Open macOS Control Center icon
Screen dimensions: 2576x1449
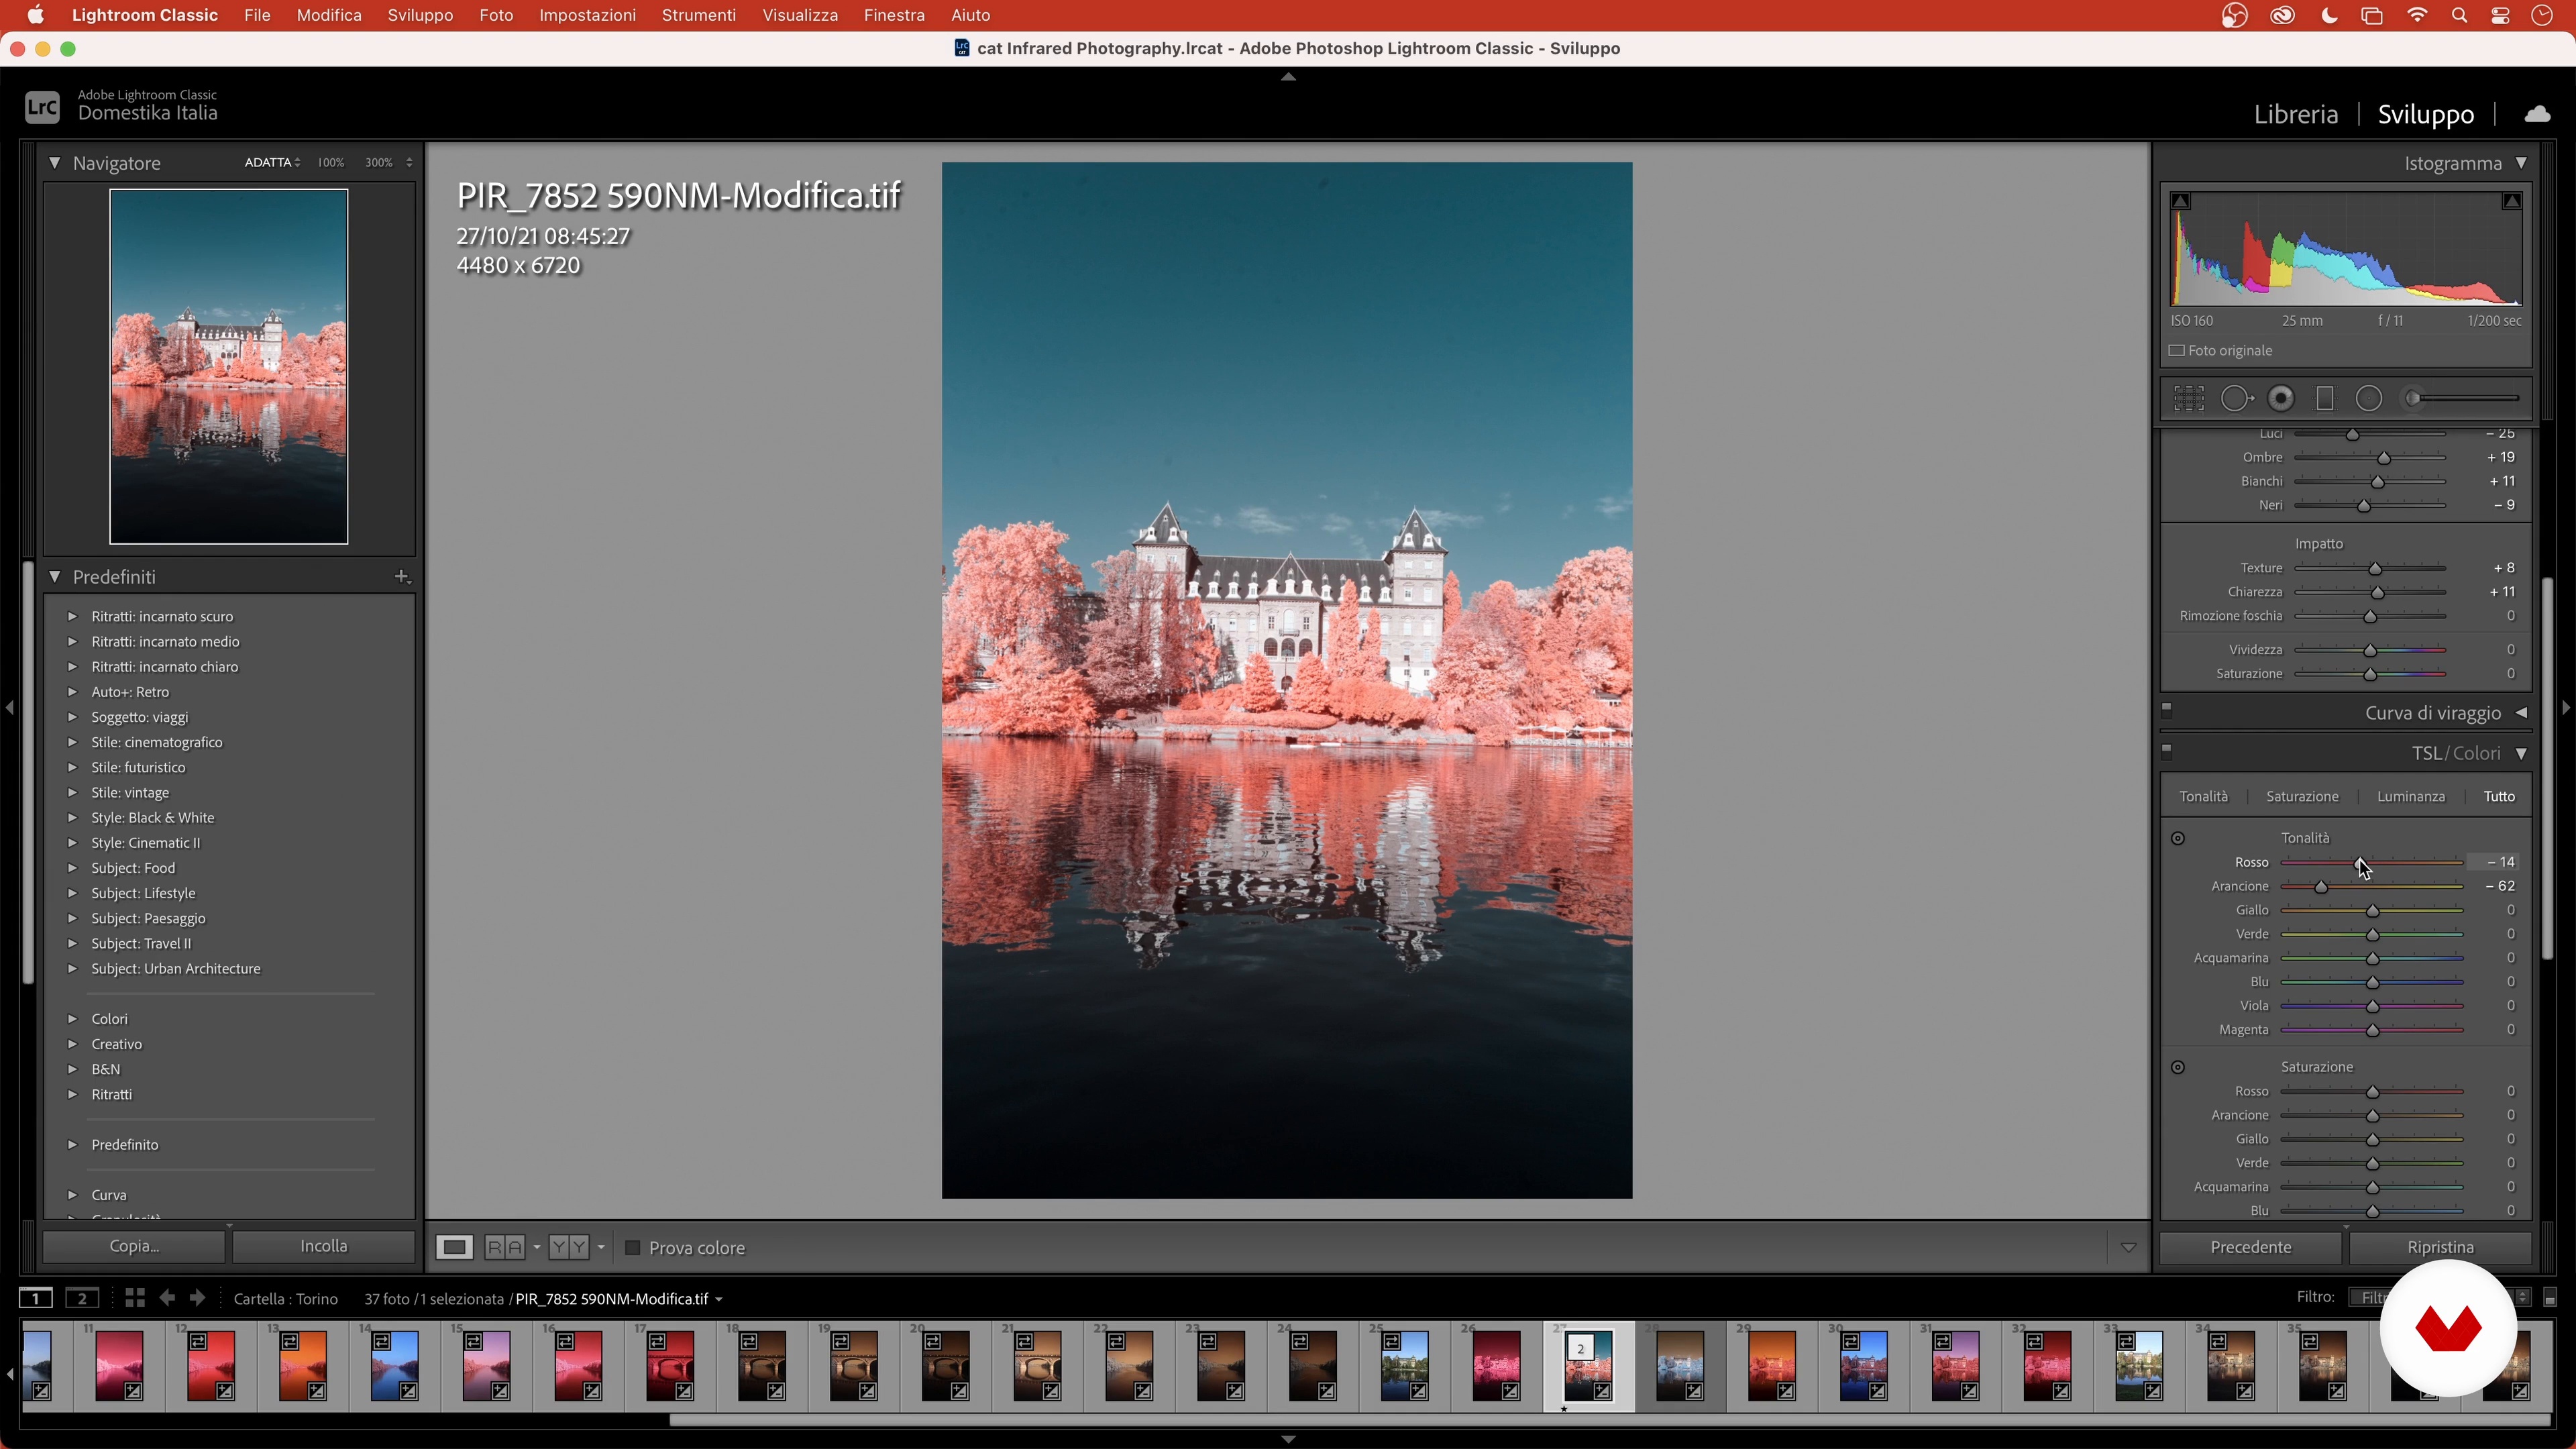pos(2500,15)
